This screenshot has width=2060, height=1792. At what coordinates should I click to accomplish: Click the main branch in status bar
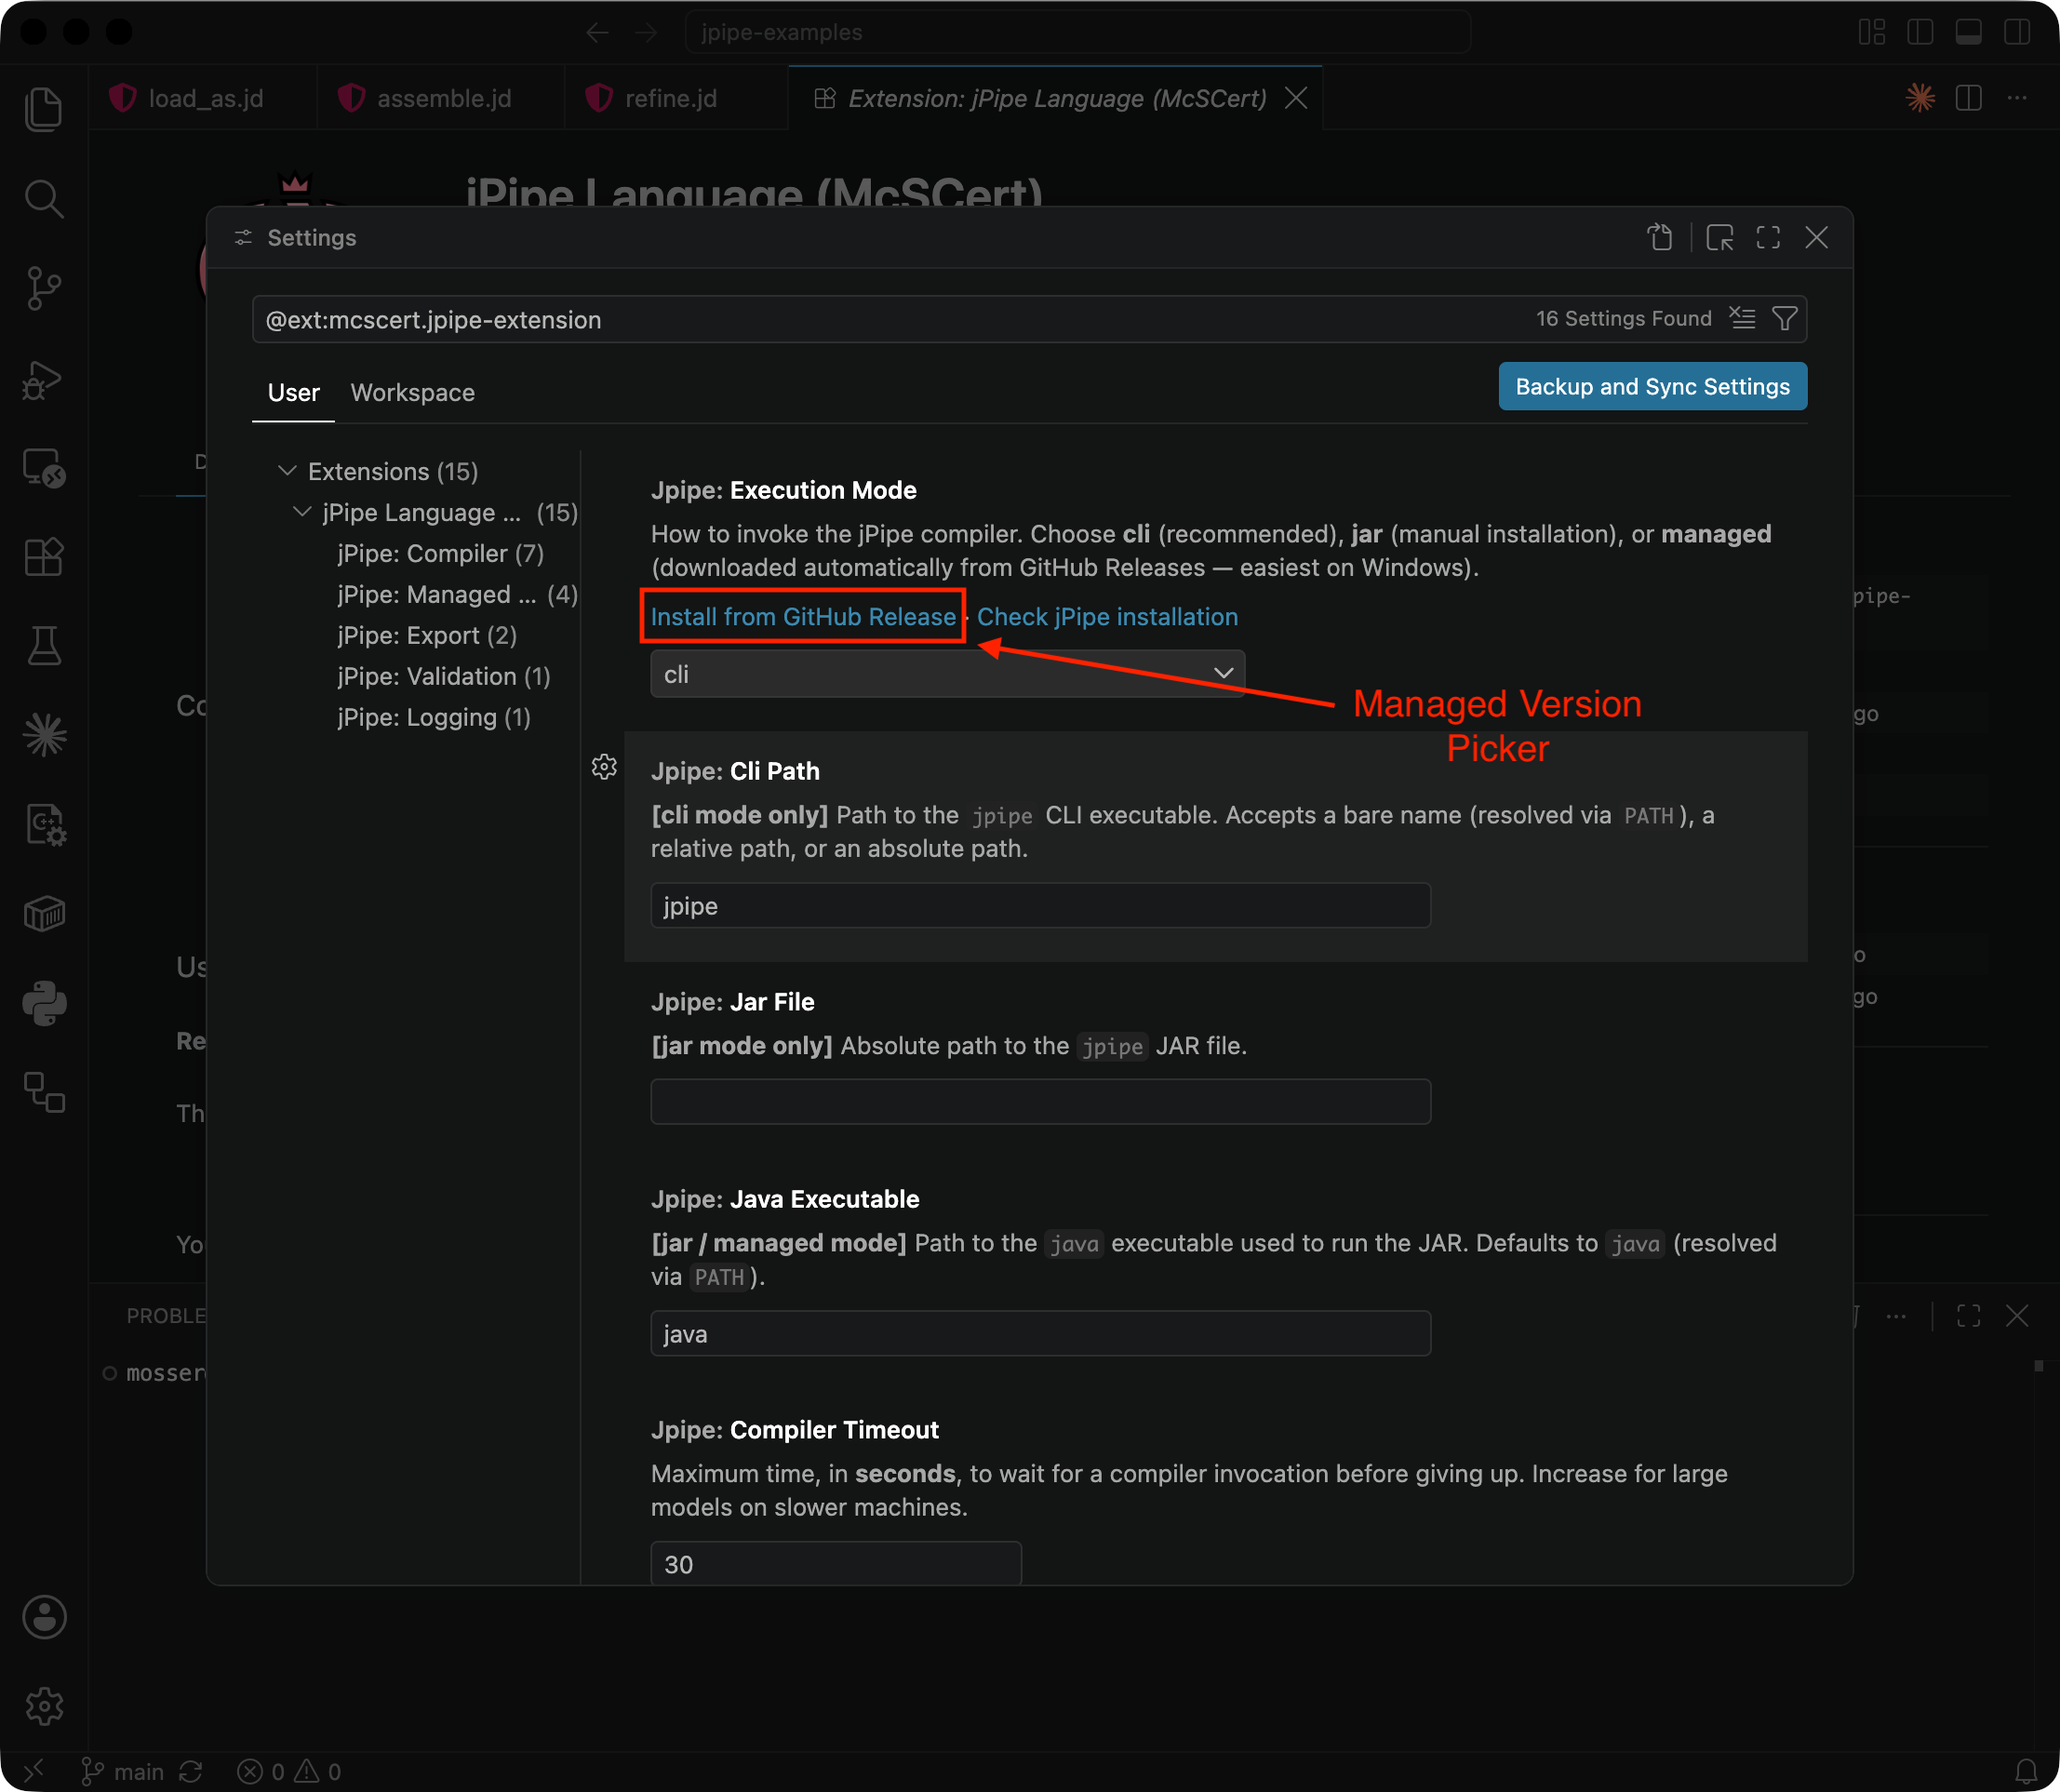click(121, 1772)
